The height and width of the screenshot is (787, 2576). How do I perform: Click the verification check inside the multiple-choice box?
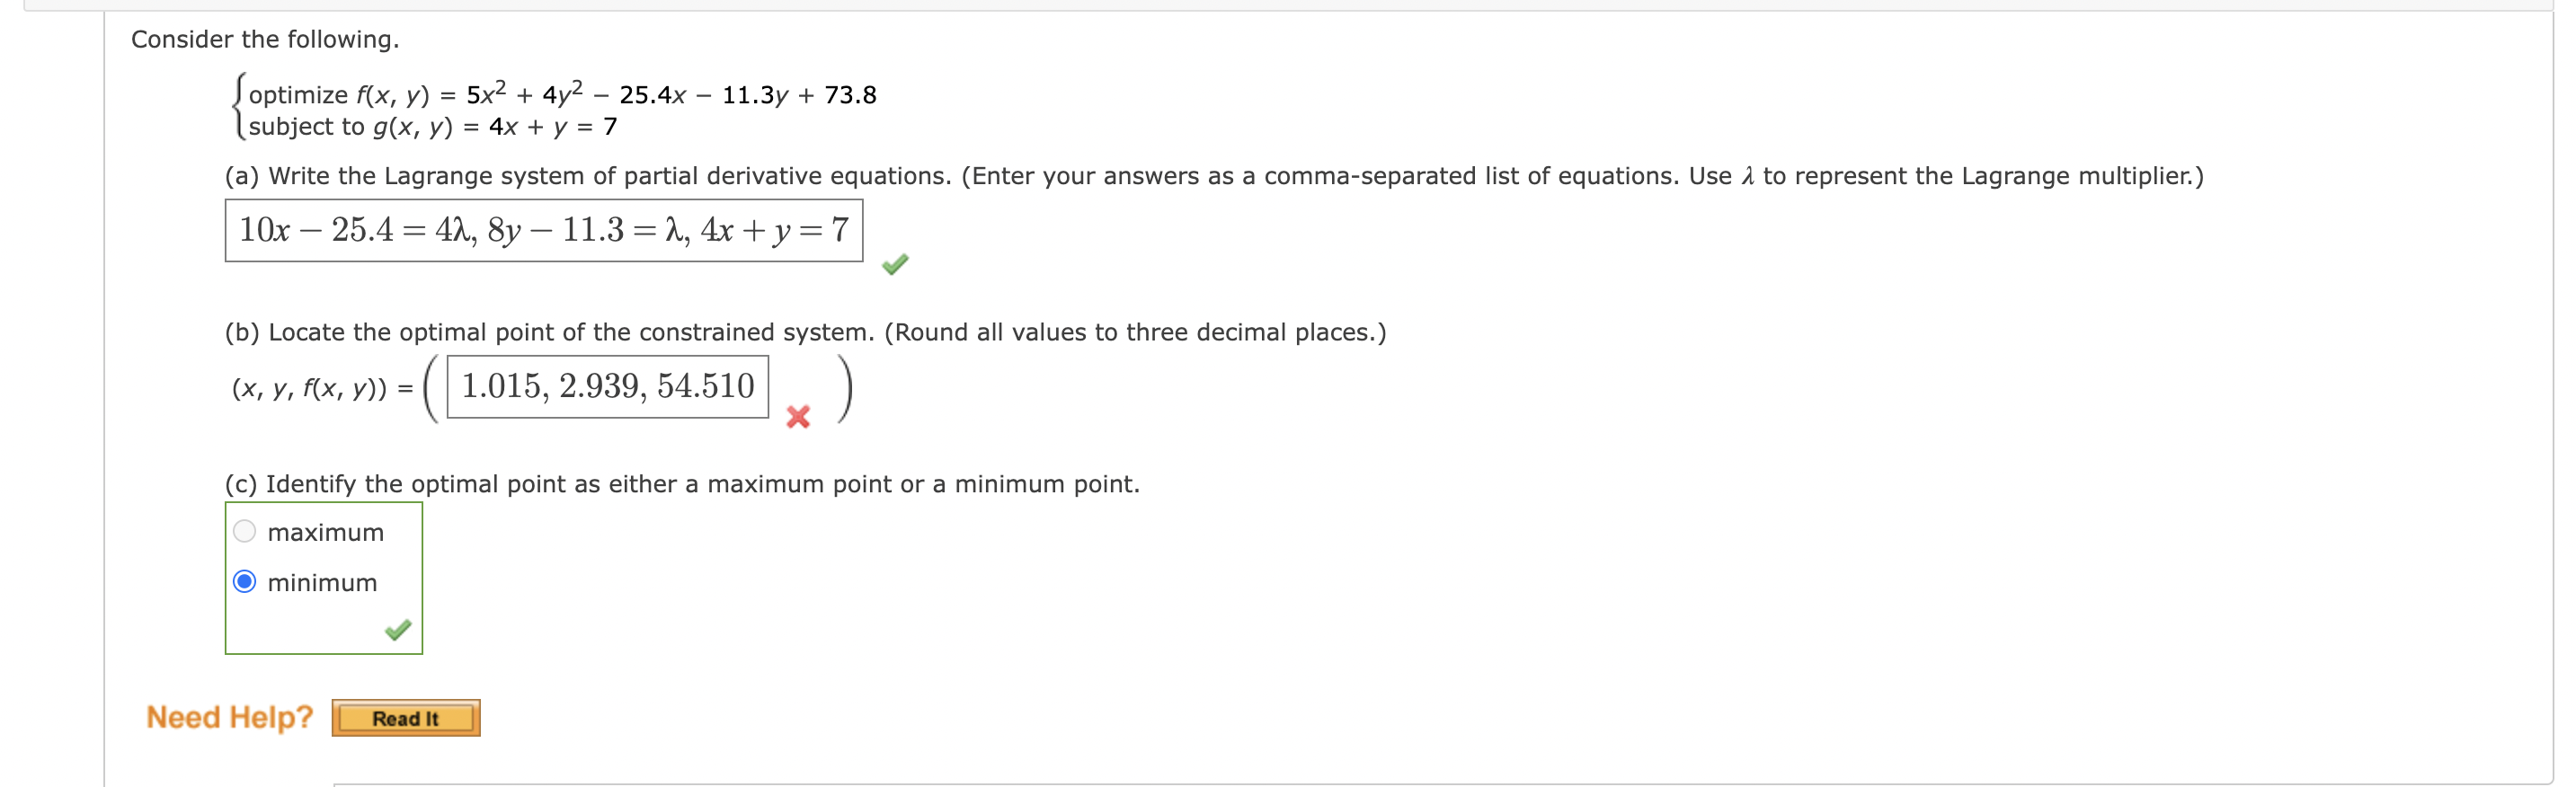[399, 630]
